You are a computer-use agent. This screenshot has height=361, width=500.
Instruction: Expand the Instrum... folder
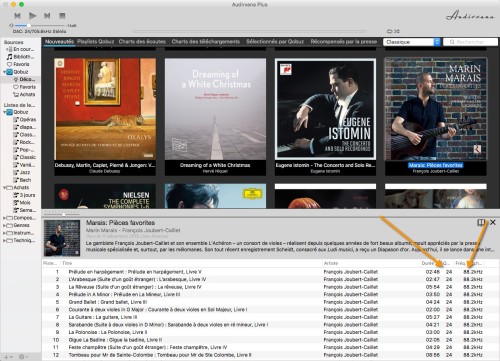pos(4,233)
